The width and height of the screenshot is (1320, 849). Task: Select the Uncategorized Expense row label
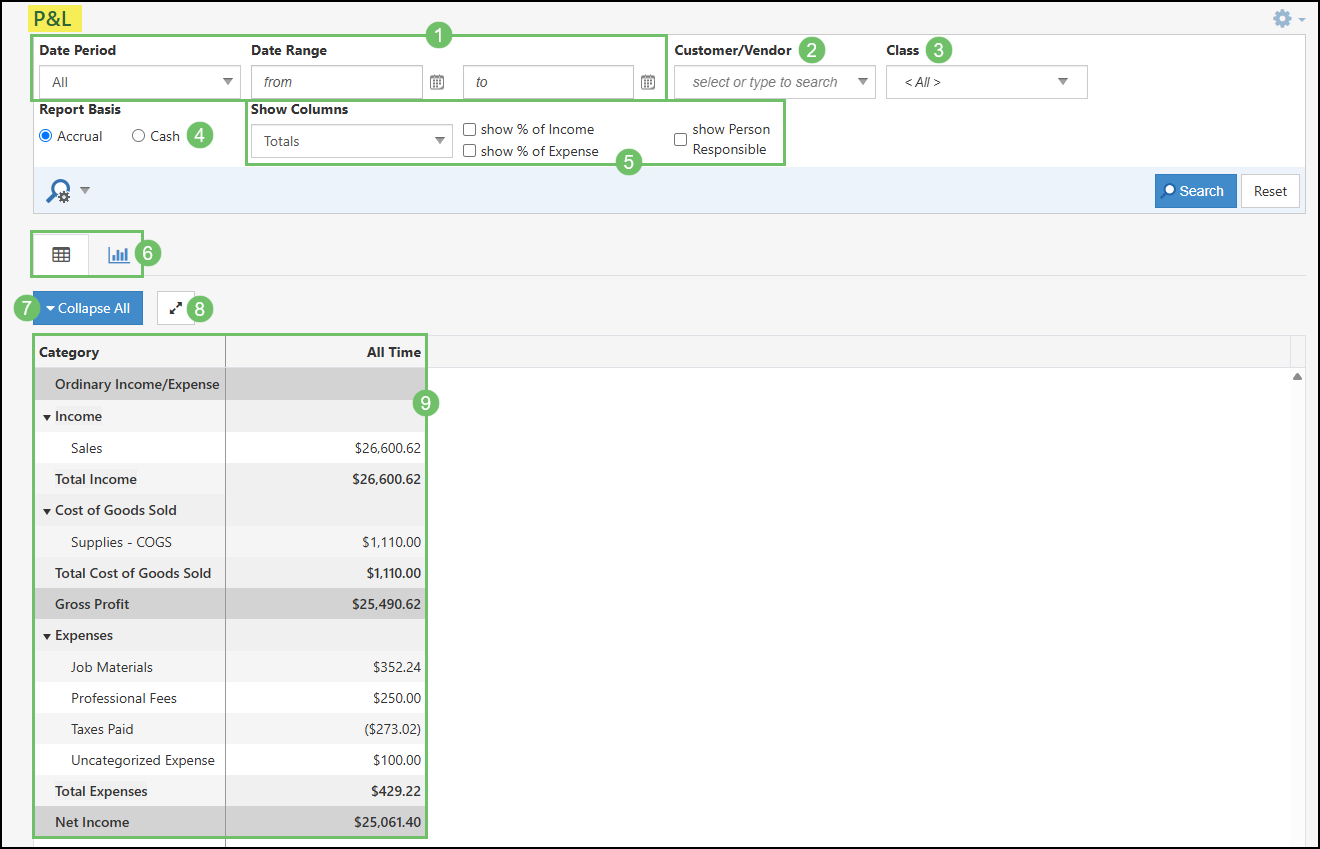coord(143,760)
